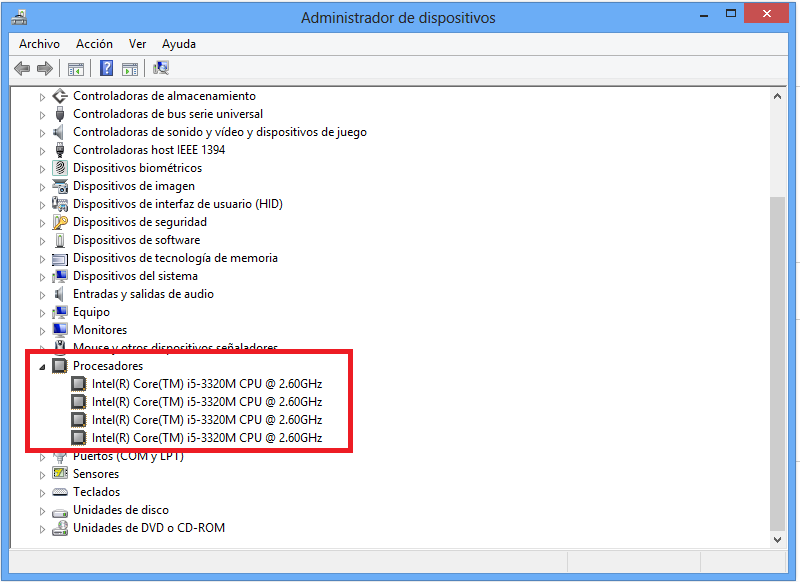The width and height of the screenshot is (800, 582).
Task: Expand Controladoras de bus serie universal node
Action: click(x=42, y=115)
